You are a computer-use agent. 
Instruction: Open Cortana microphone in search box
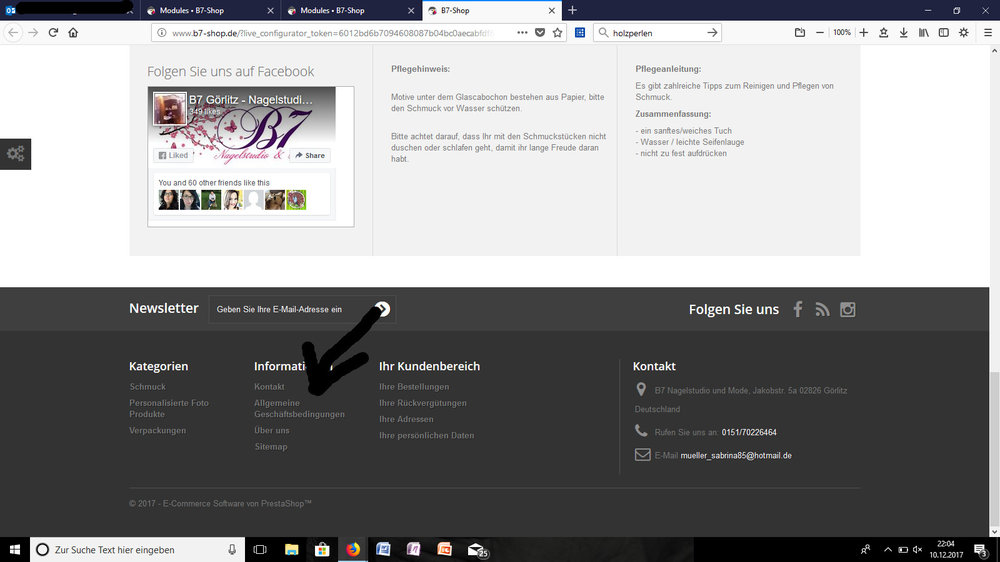click(x=232, y=549)
